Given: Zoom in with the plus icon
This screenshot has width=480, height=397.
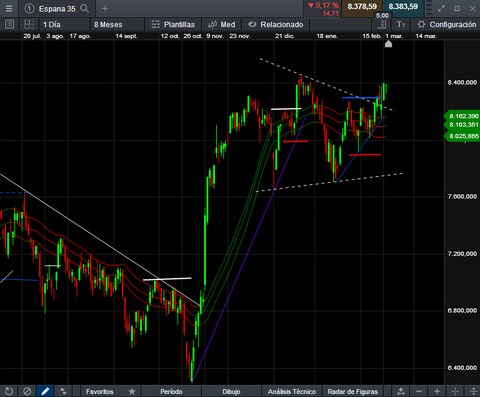Looking at the screenshot, I should 437,391.
